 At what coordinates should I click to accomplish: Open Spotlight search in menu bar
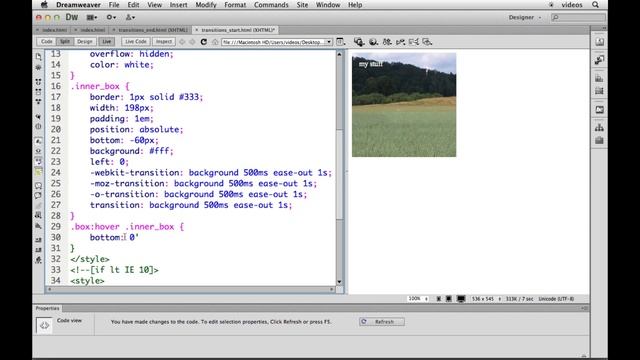(596, 5)
